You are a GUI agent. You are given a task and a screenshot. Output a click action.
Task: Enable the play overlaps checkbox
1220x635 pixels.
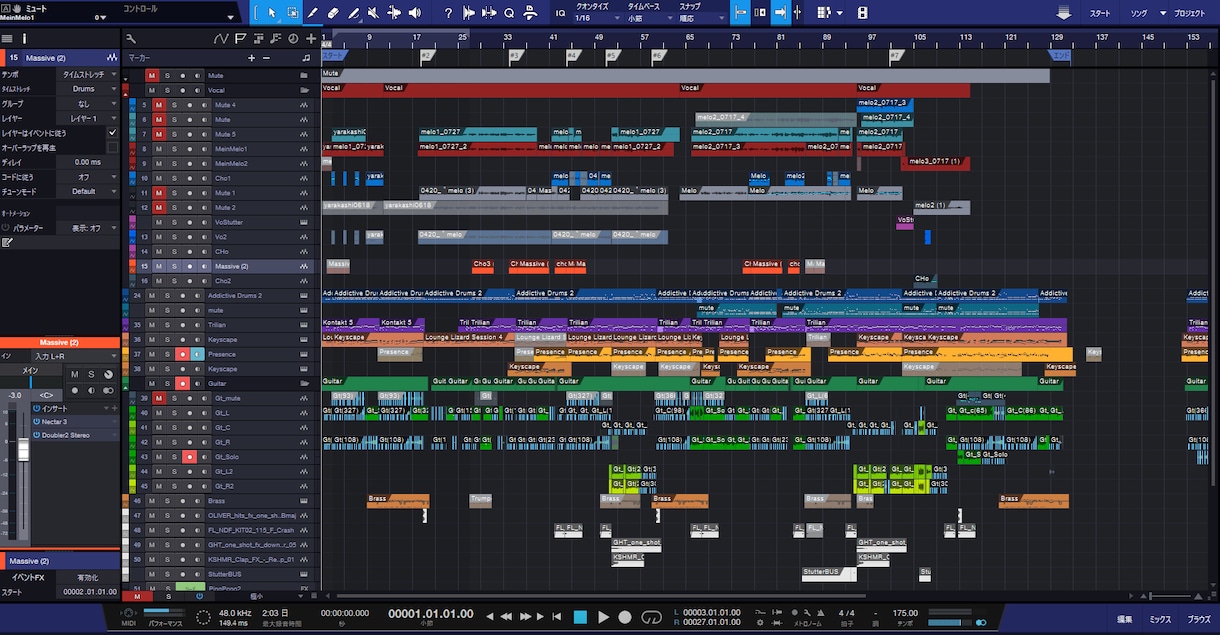pos(112,147)
